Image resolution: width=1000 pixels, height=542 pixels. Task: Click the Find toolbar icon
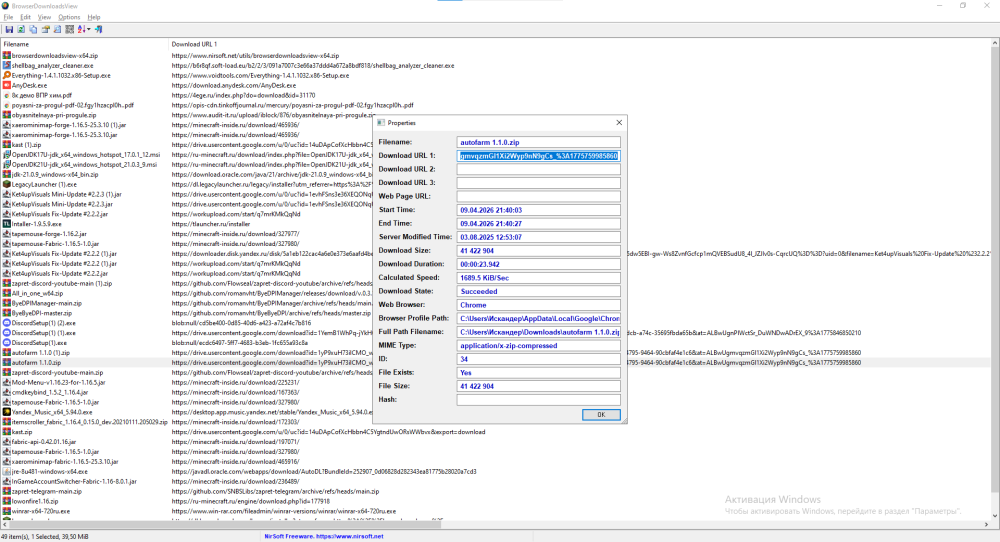[x=57, y=29]
